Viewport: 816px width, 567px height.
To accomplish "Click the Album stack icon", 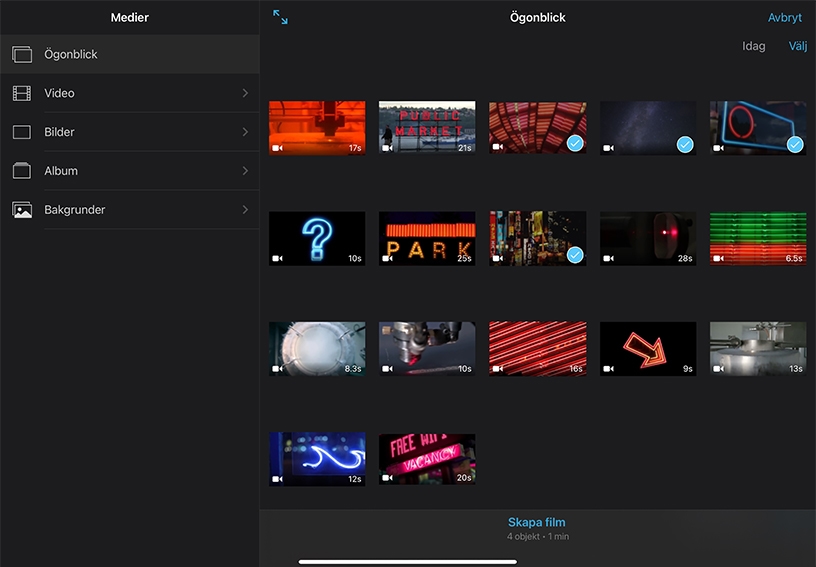I will coord(22,171).
